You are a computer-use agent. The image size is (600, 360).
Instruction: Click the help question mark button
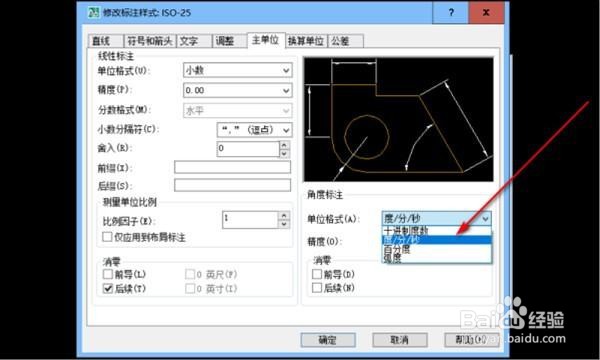click(451, 13)
